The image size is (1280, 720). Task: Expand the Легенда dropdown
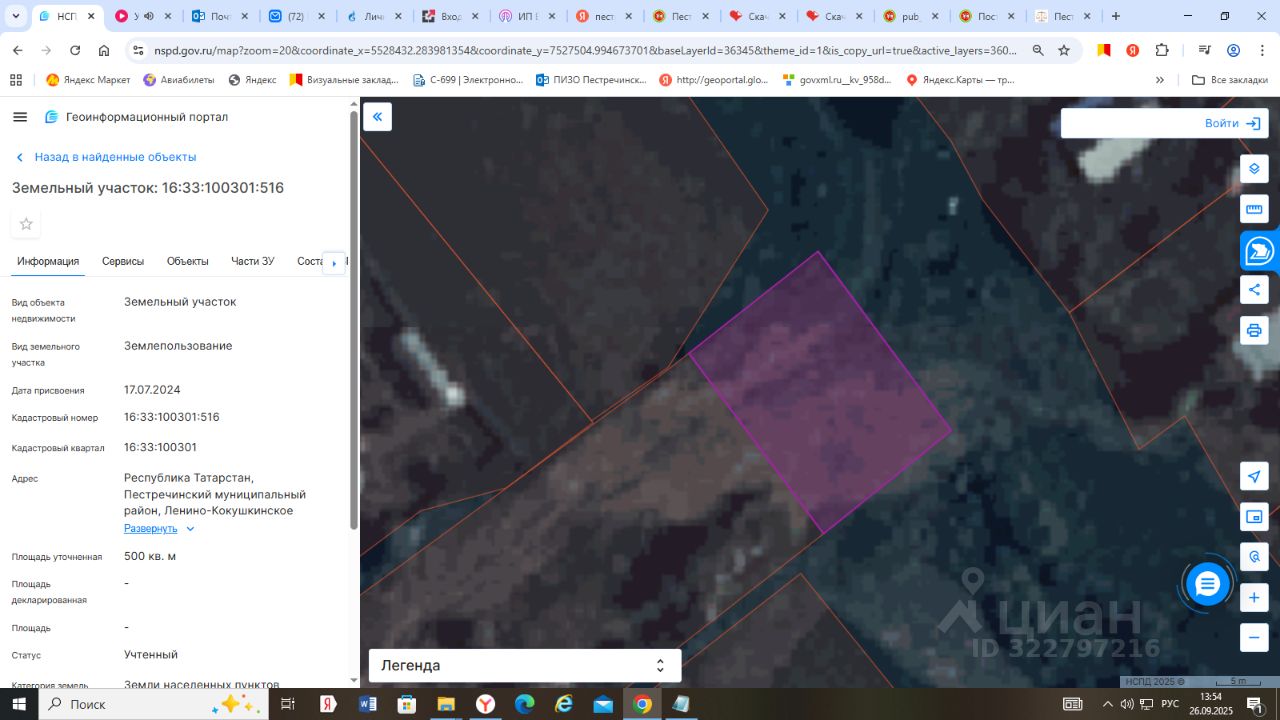point(525,665)
